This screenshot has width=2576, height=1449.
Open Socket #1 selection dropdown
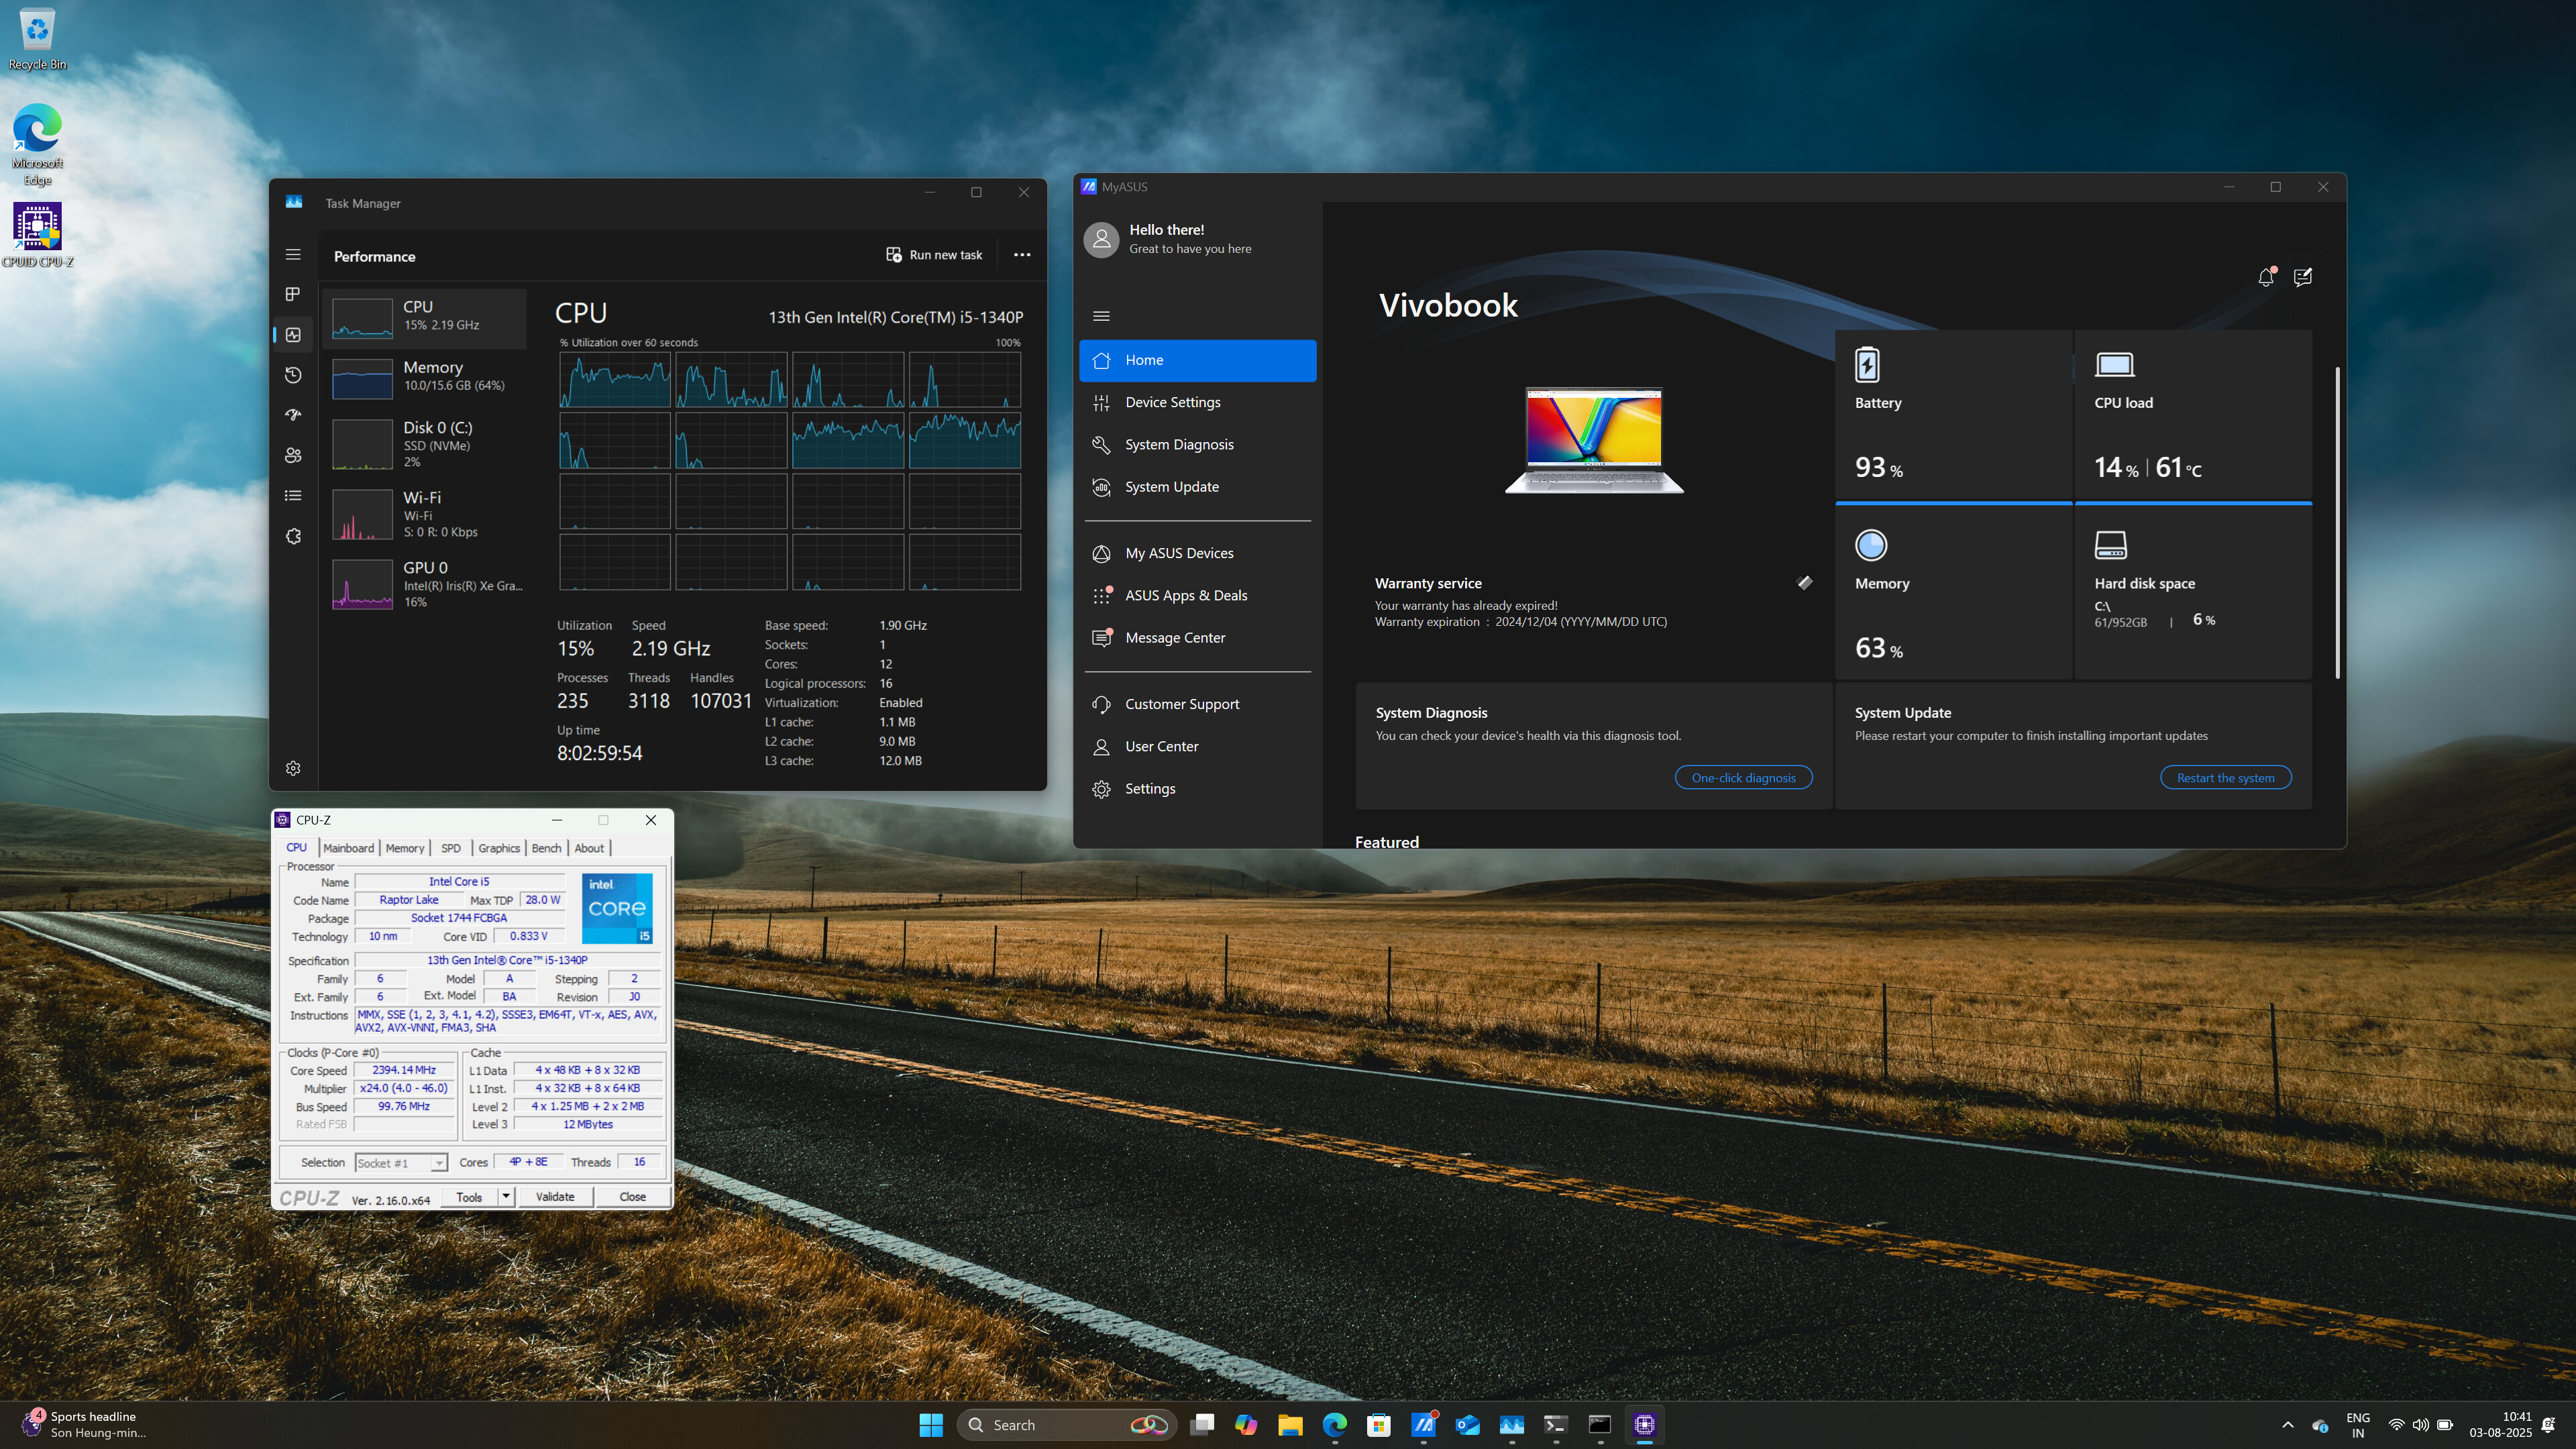(x=401, y=1163)
